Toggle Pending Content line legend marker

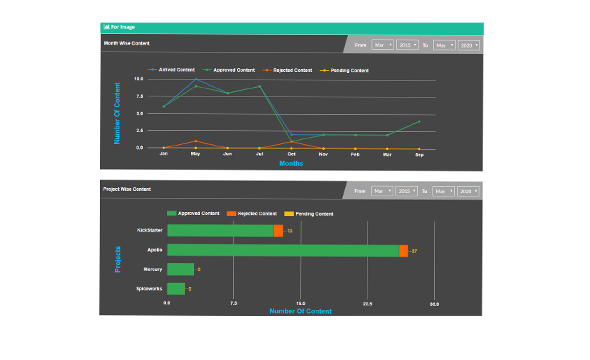324,70
